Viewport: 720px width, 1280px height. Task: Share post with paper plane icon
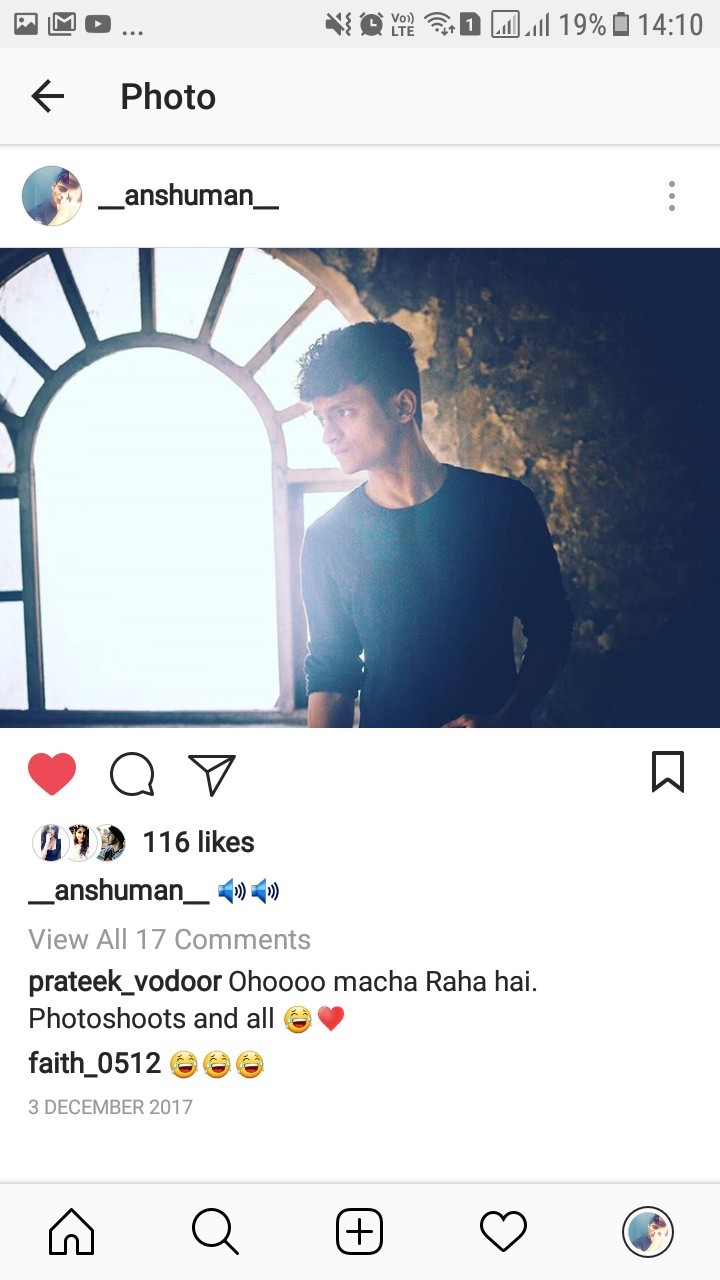[x=212, y=774]
